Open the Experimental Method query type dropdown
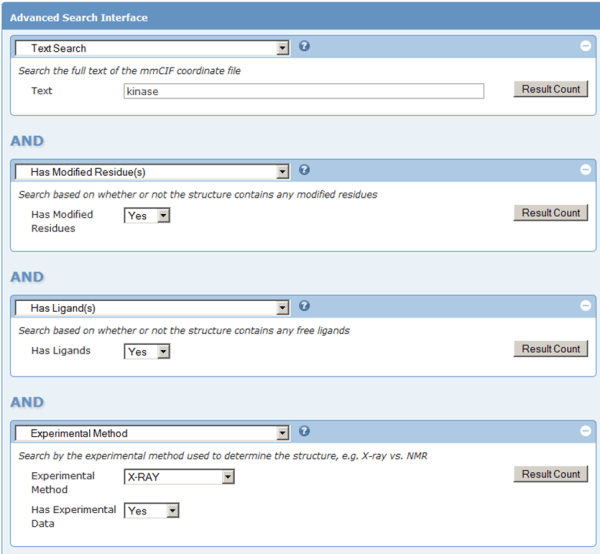600x554 pixels. tap(152, 433)
